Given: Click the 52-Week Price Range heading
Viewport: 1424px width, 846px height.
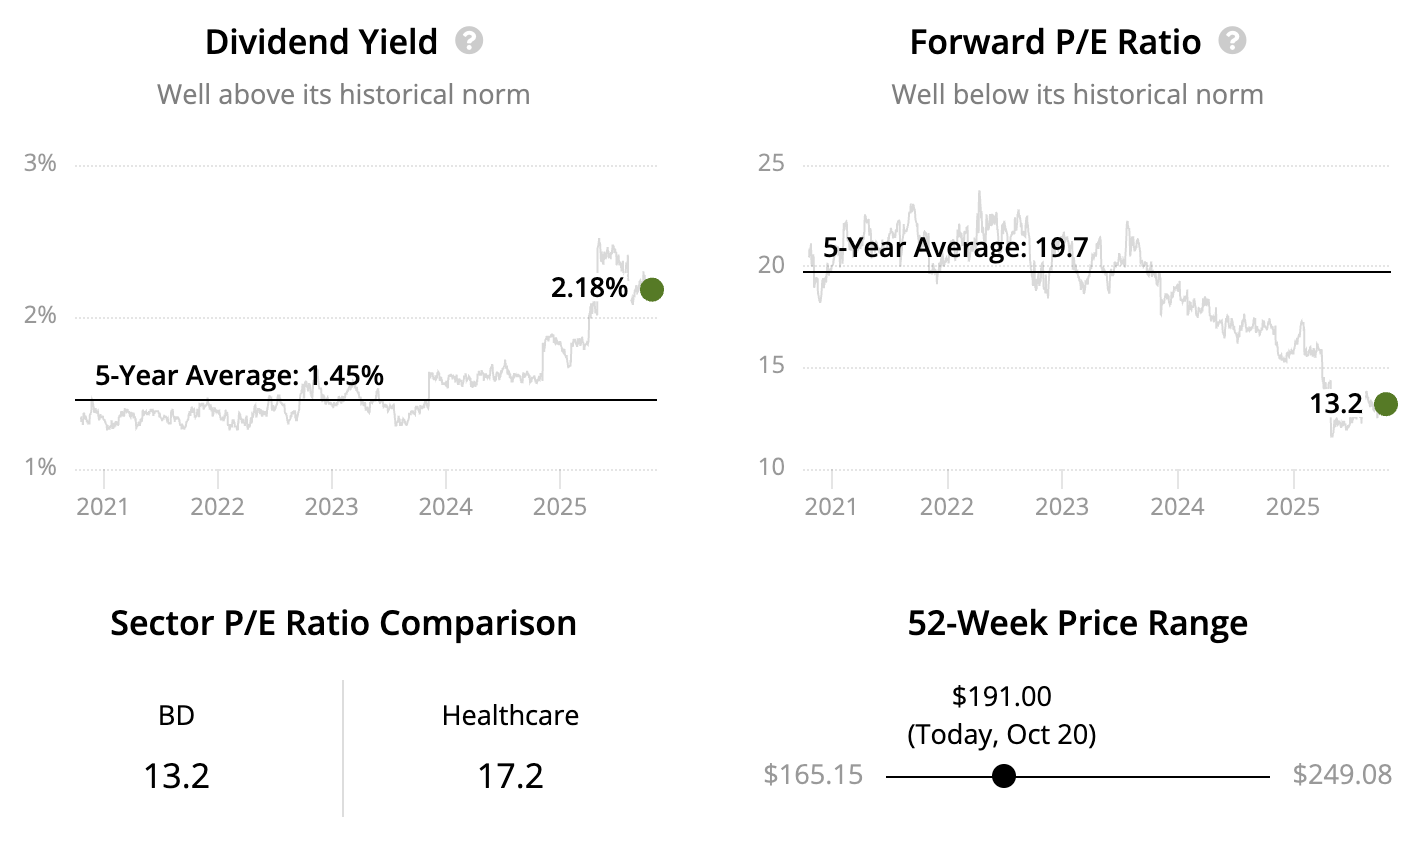Looking at the screenshot, I should click(x=1077, y=623).
